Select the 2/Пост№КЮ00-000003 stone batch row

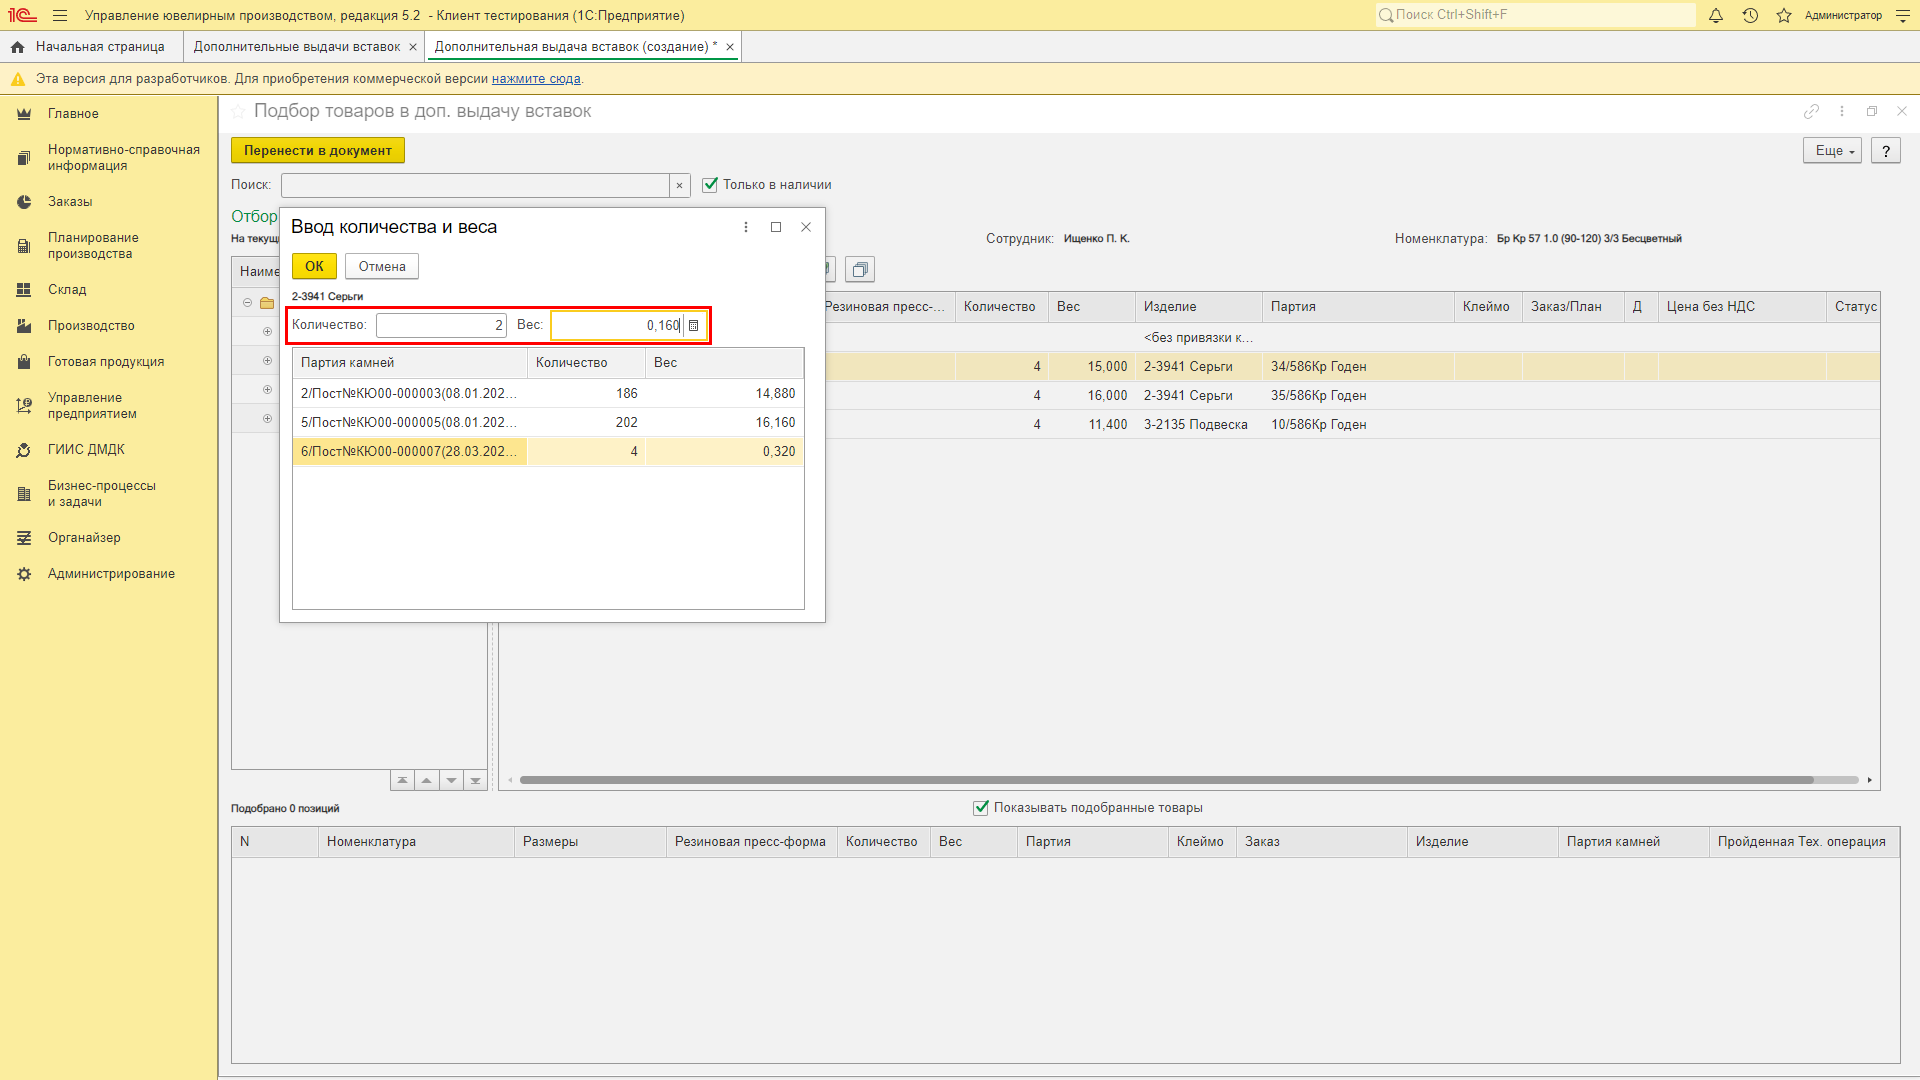(x=548, y=394)
